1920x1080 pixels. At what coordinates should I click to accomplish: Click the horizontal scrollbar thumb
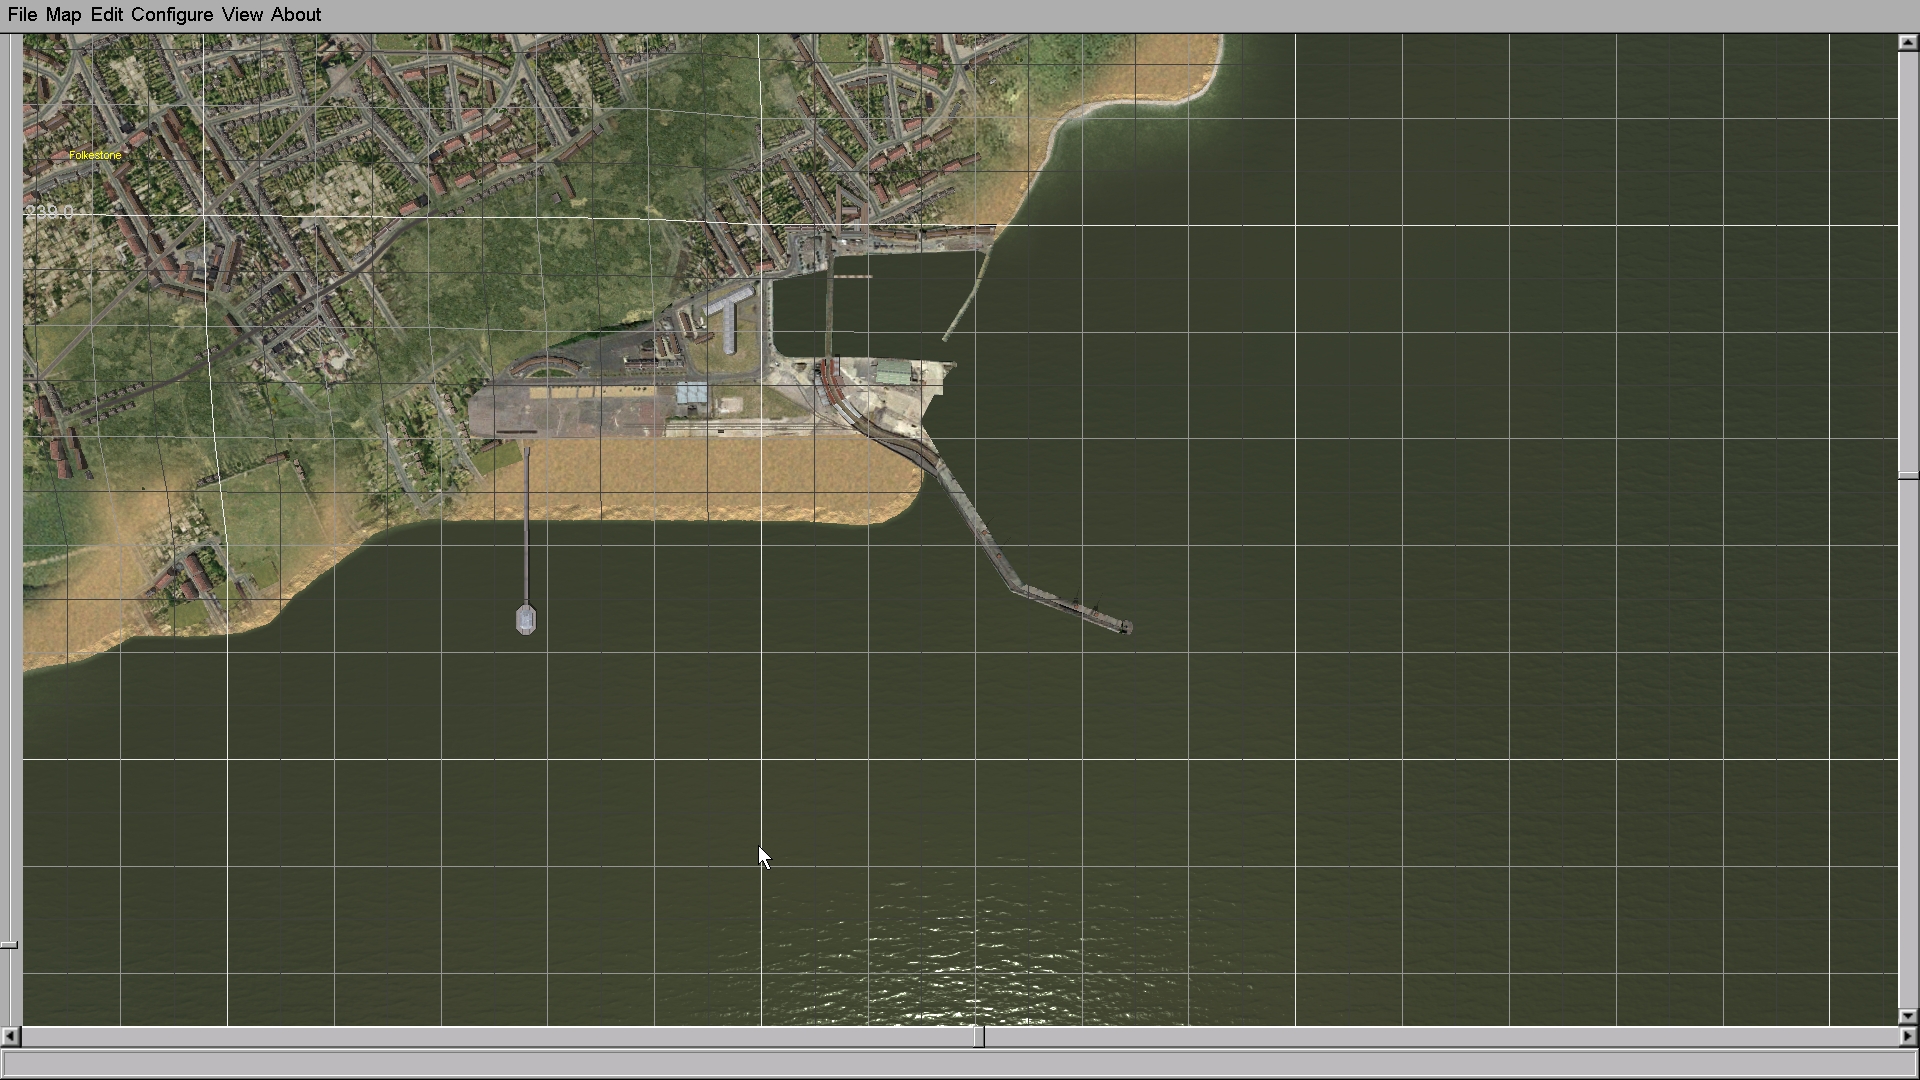tap(979, 1037)
